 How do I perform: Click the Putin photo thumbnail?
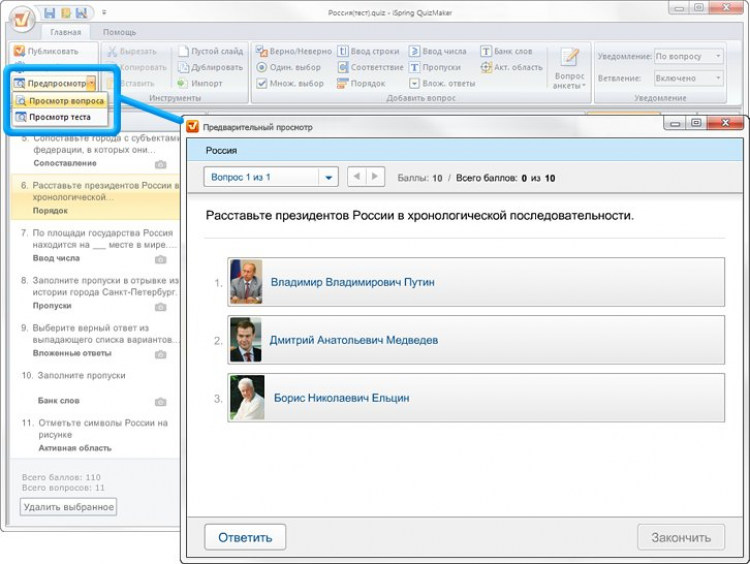[x=246, y=282]
